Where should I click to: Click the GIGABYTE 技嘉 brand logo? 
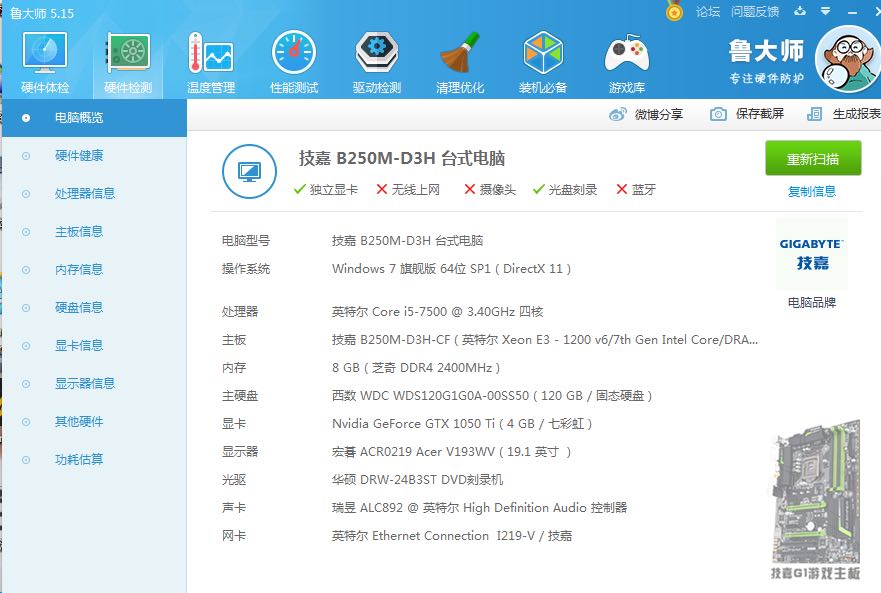(811, 254)
